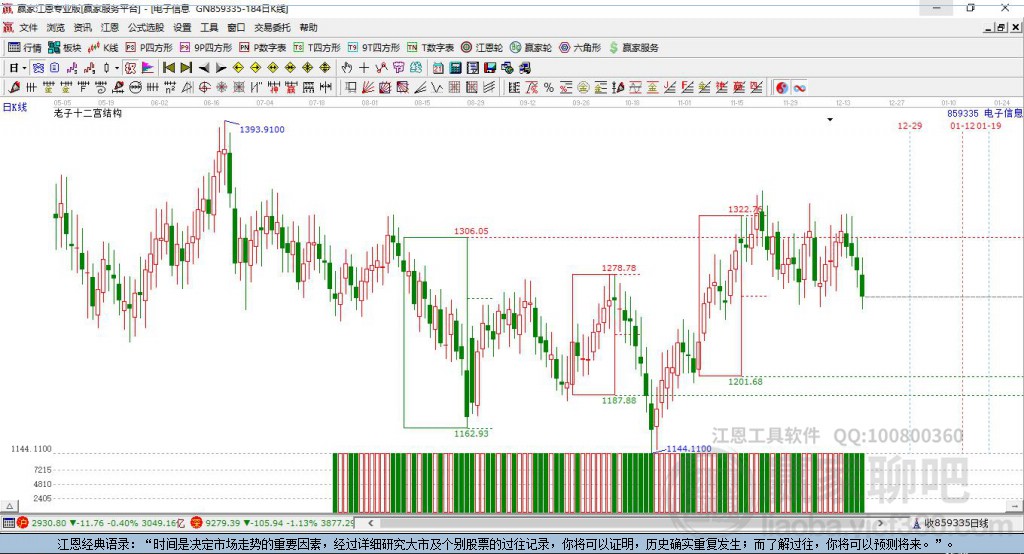Click the 1393.9100 high price label
This screenshot has width=1024, height=554.
262,129
